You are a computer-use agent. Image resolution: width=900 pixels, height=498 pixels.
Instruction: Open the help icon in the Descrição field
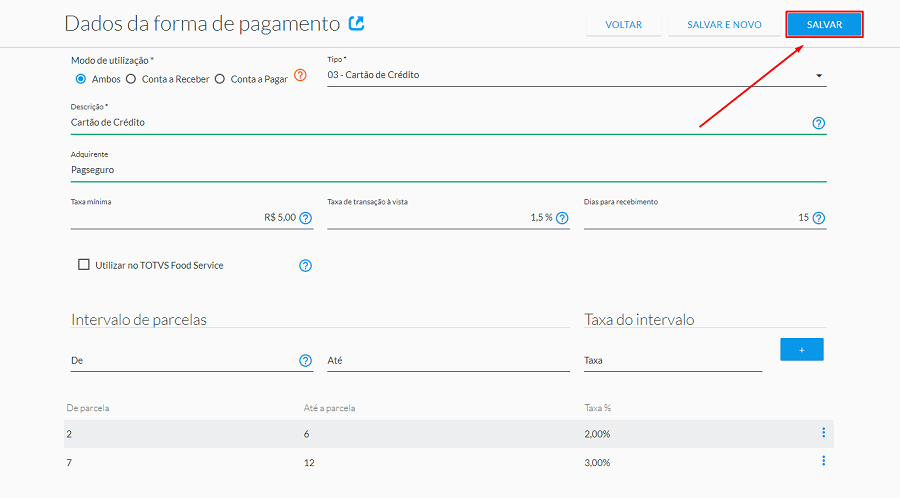coord(818,123)
